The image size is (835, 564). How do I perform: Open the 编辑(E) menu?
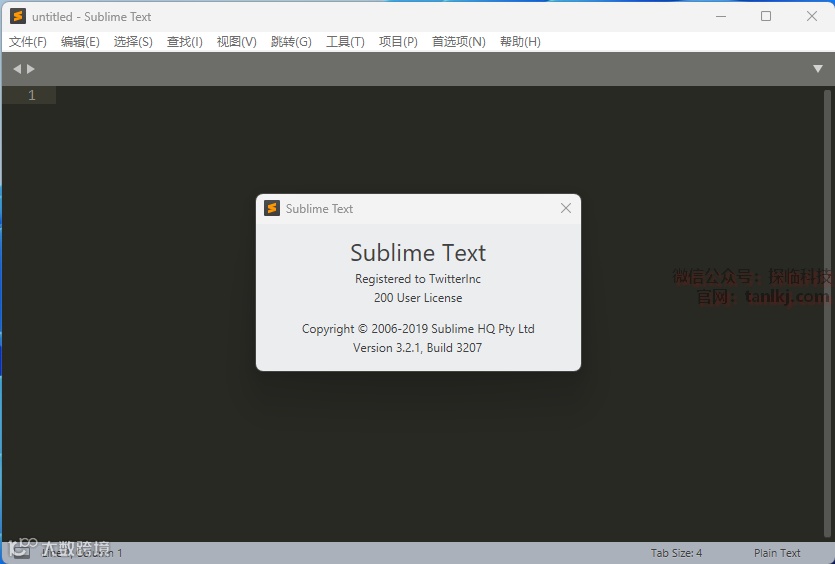click(80, 42)
